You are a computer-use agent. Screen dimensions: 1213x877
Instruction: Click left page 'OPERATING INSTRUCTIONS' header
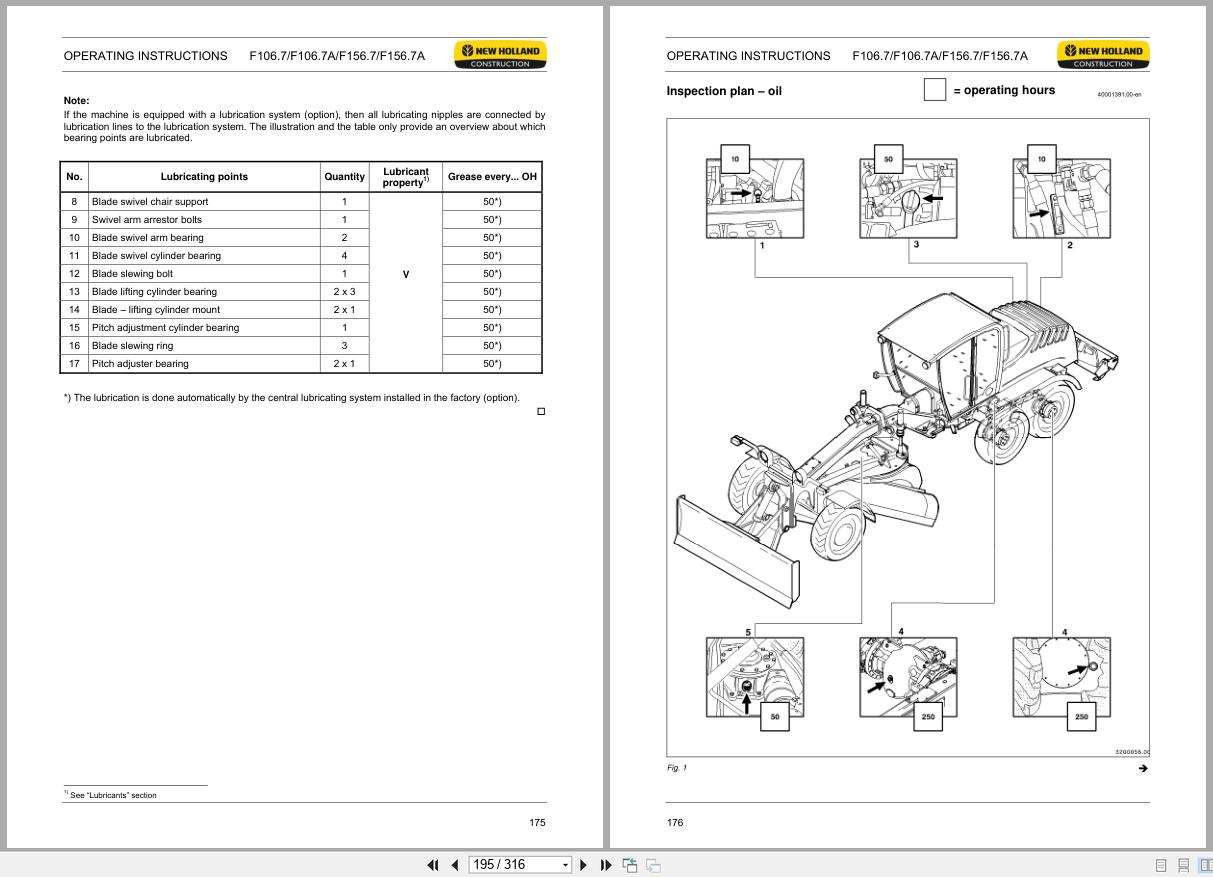tap(146, 56)
